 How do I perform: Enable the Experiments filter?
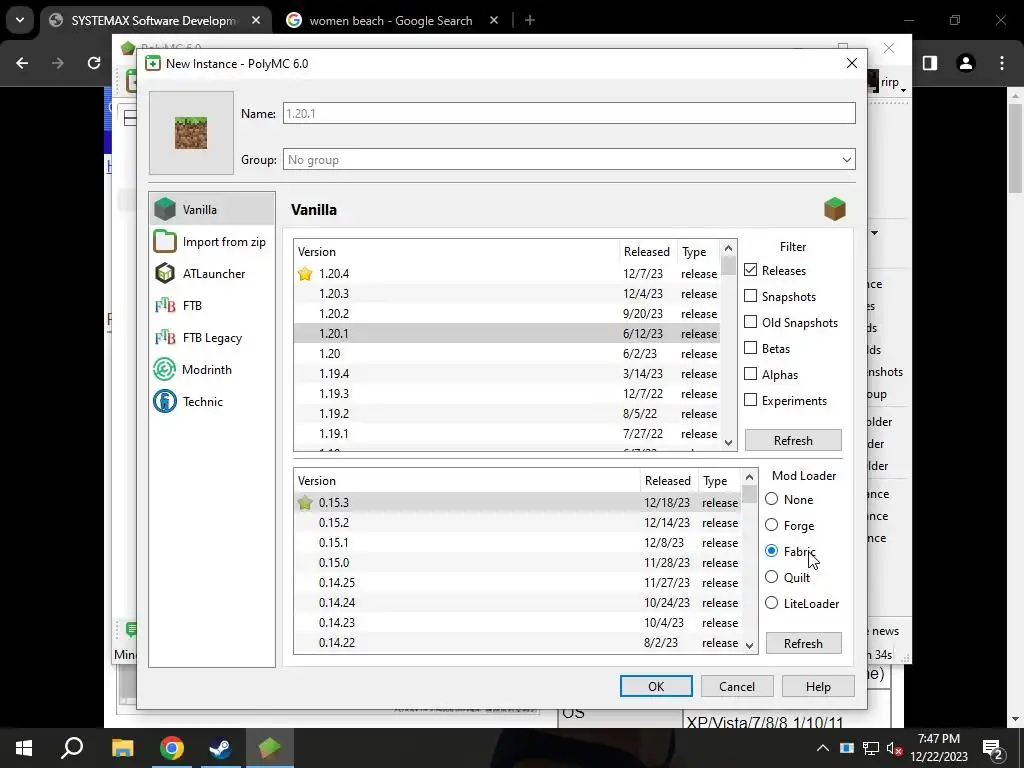[750, 400]
